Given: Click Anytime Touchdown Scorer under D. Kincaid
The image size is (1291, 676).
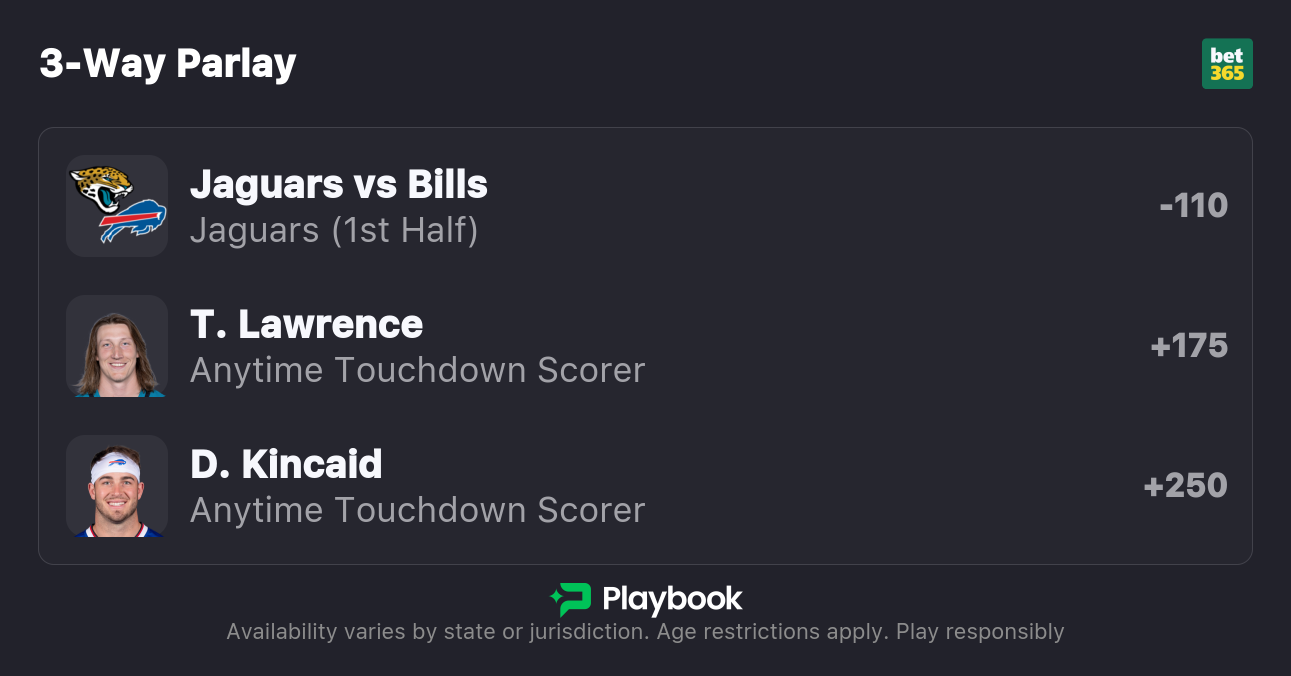Looking at the screenshot, I should (x=417, y=510).
